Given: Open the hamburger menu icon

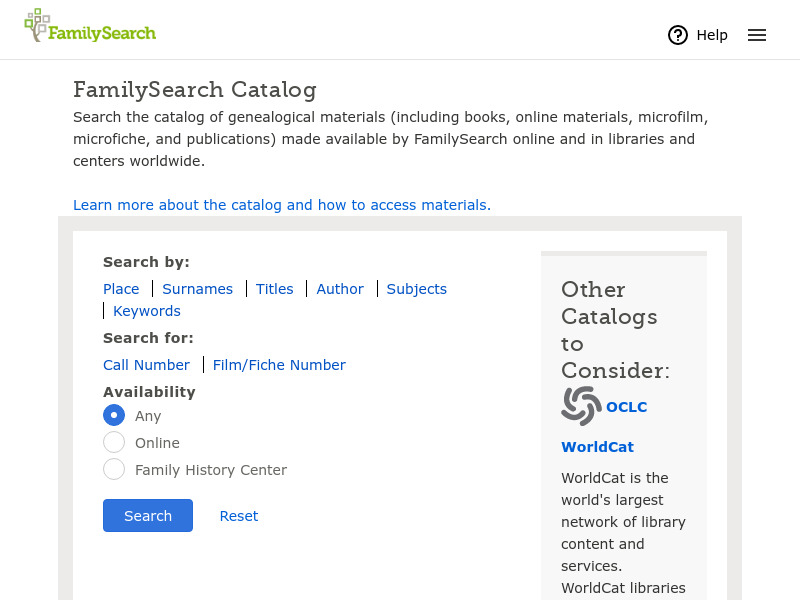Looking at the screenshot, I should click(x=757, y=35).
